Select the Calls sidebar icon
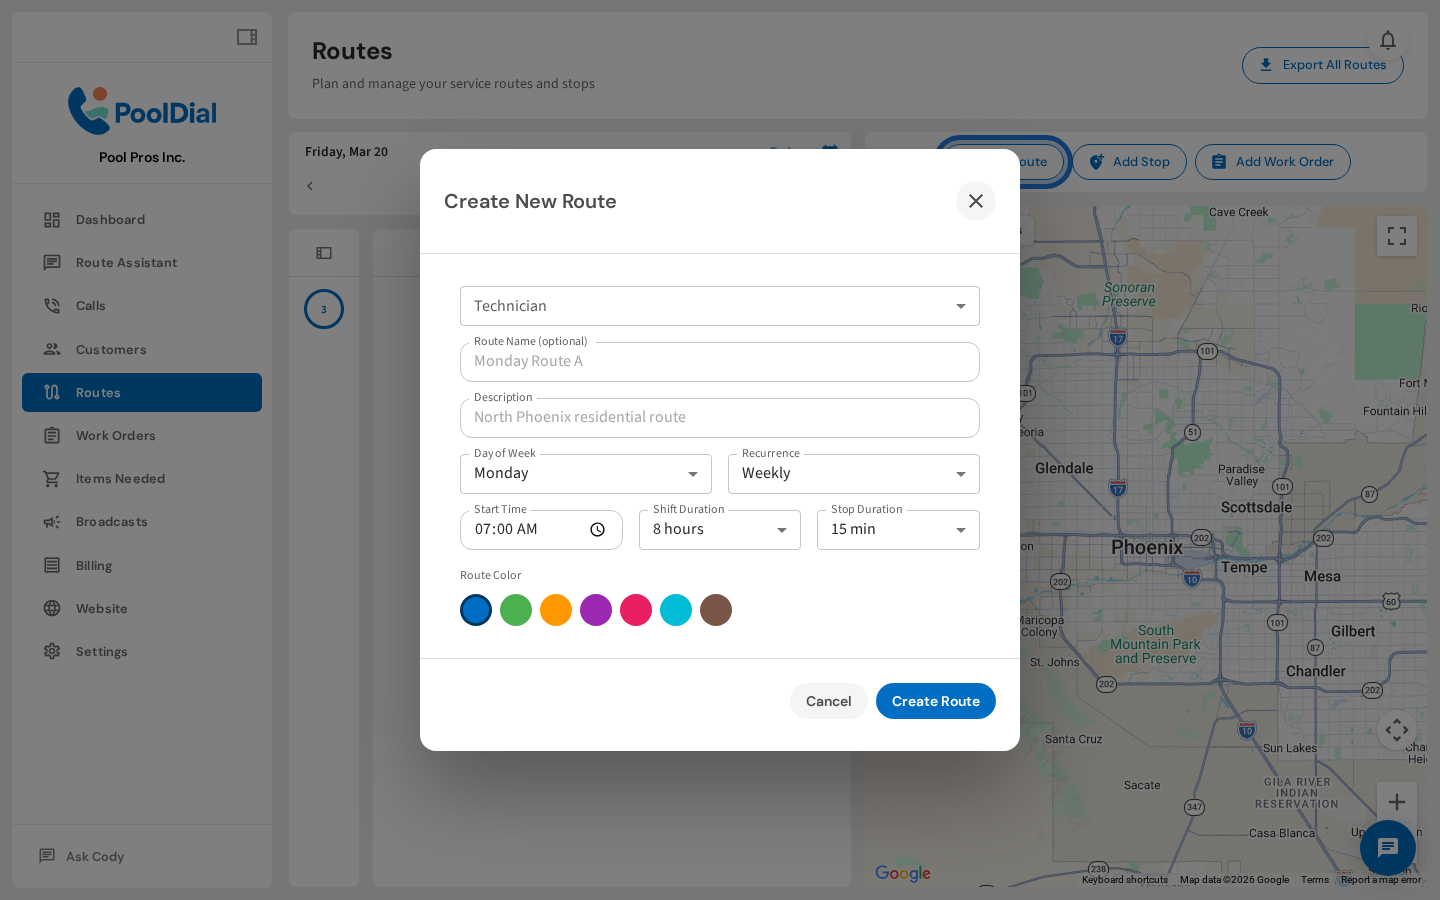Image resolution: width=1440 pixels, height=900 pixels. point(52,305)
